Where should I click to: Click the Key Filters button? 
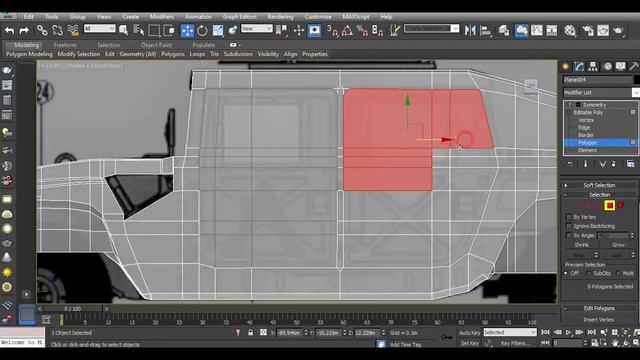(515, 343)
